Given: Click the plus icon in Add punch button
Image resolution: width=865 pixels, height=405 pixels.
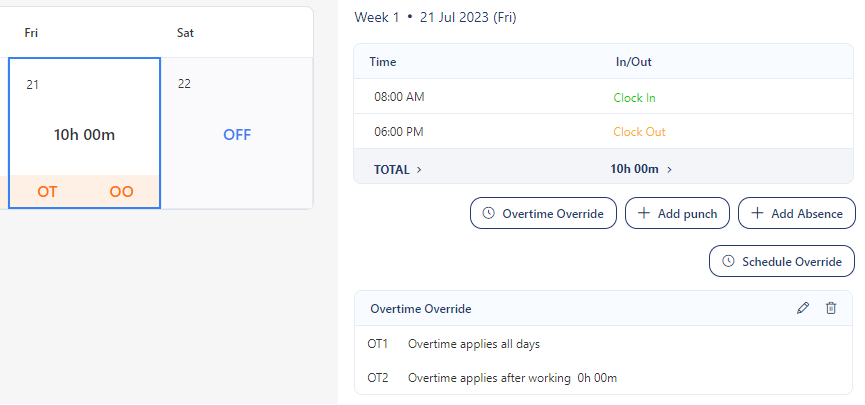Looking at the screenshot, I should [x=644, y=213].
